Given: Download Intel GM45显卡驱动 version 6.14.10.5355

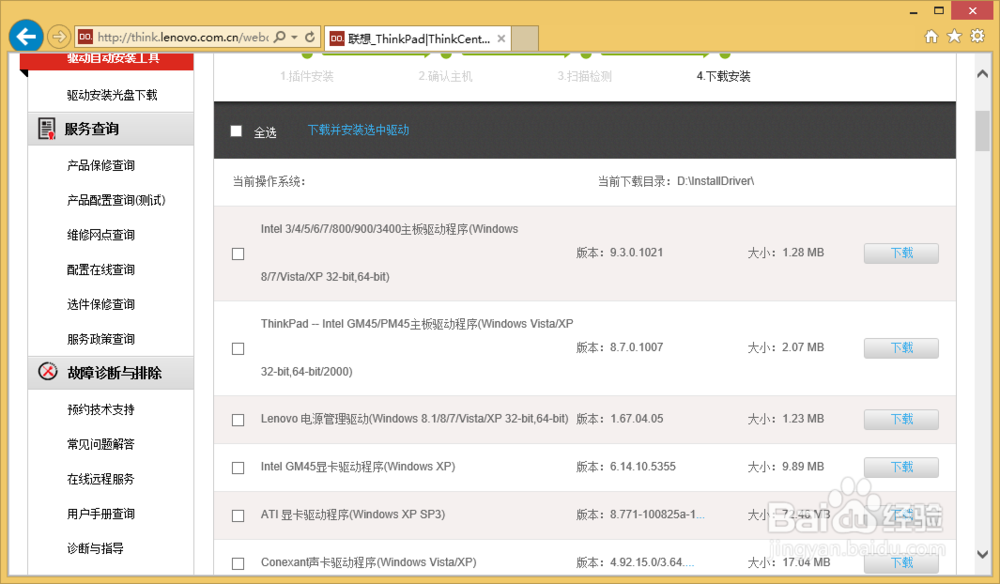Looking at the screenshot, I should 901,467.
